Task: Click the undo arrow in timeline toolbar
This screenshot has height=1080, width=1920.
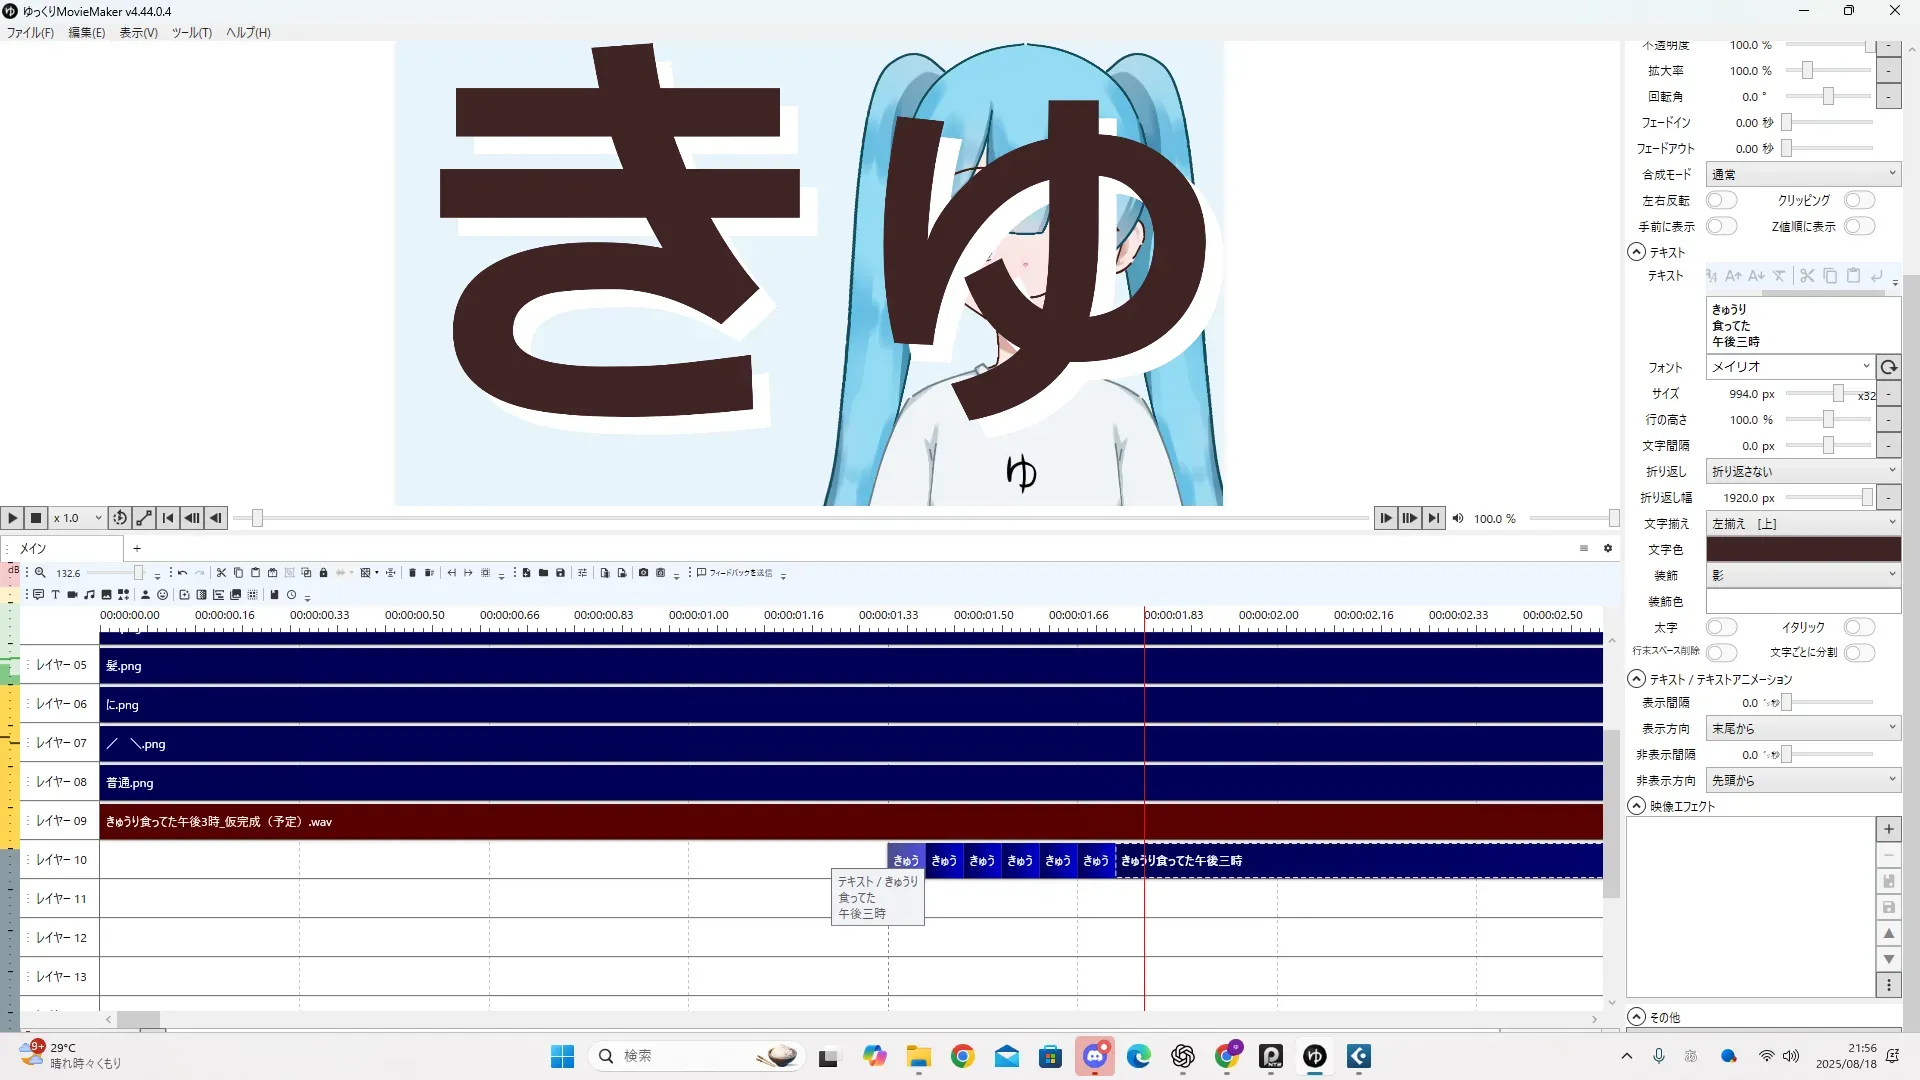Action: coord(182,573)
